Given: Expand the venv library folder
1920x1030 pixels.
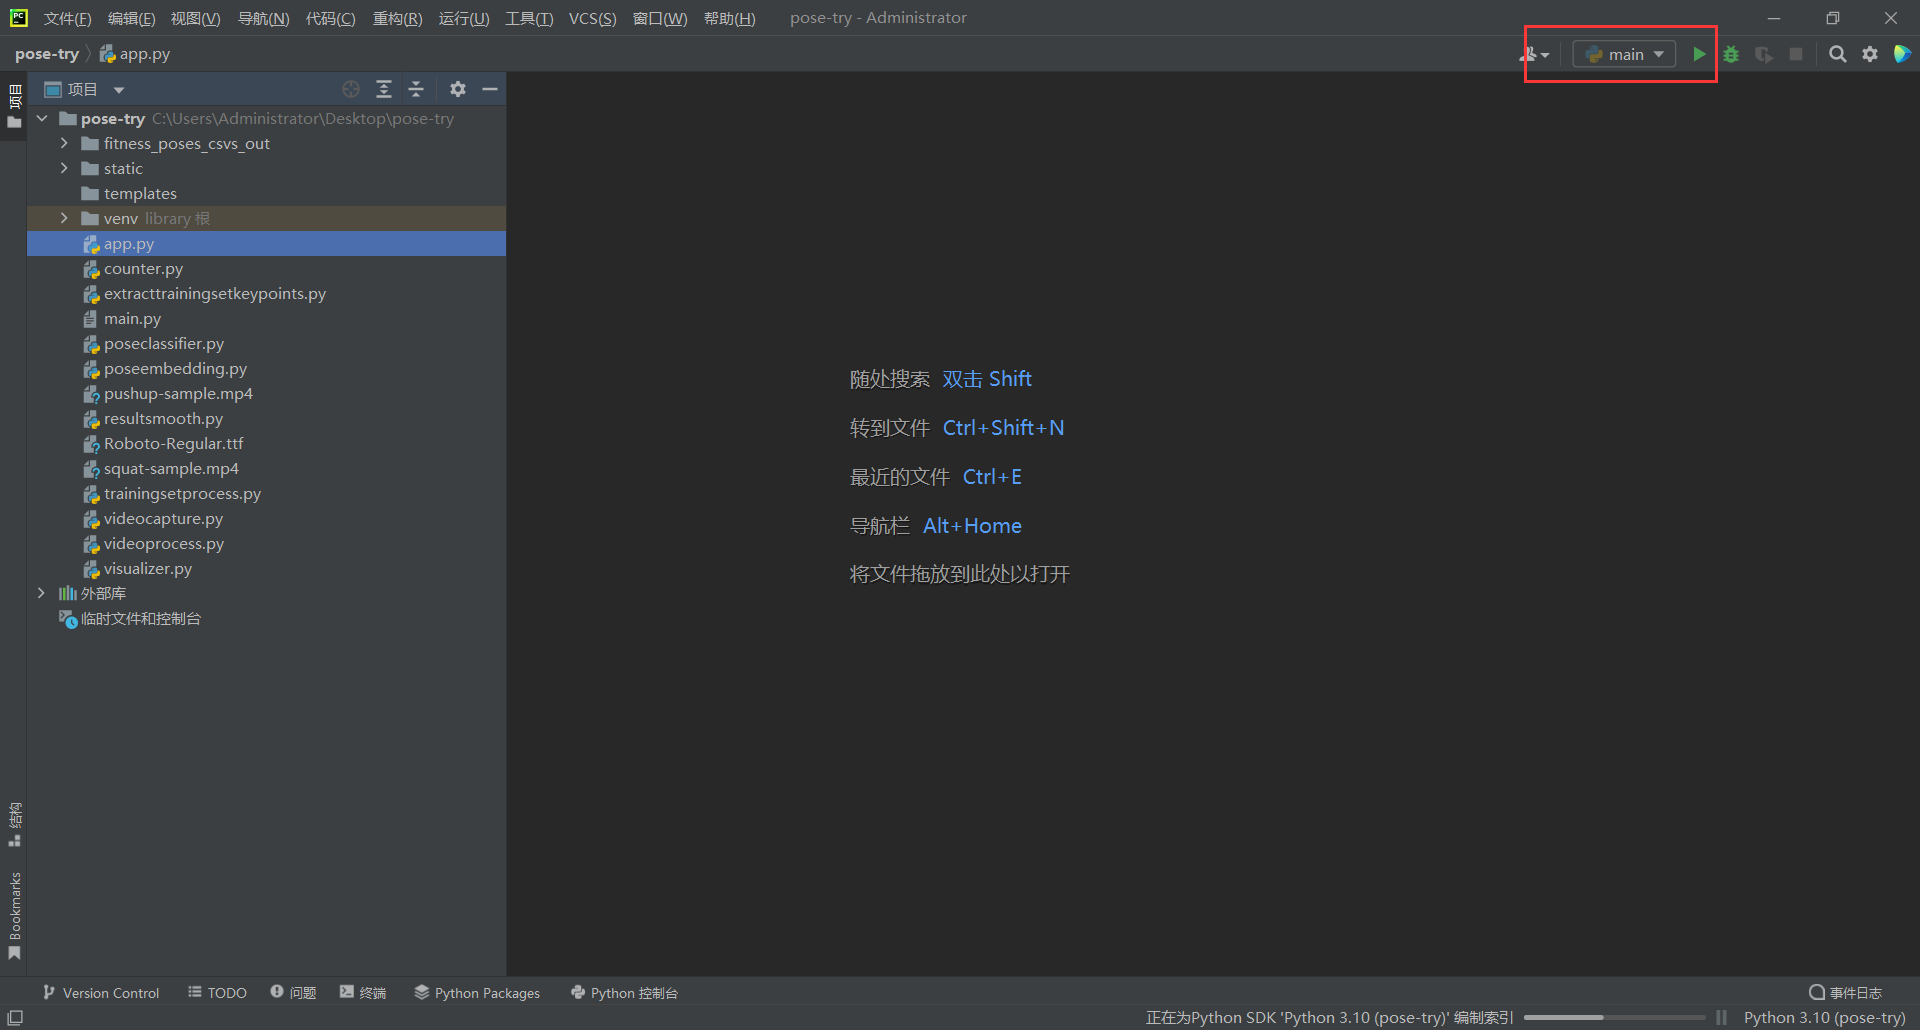Looking at the screenshot, I should click(64, 218).
